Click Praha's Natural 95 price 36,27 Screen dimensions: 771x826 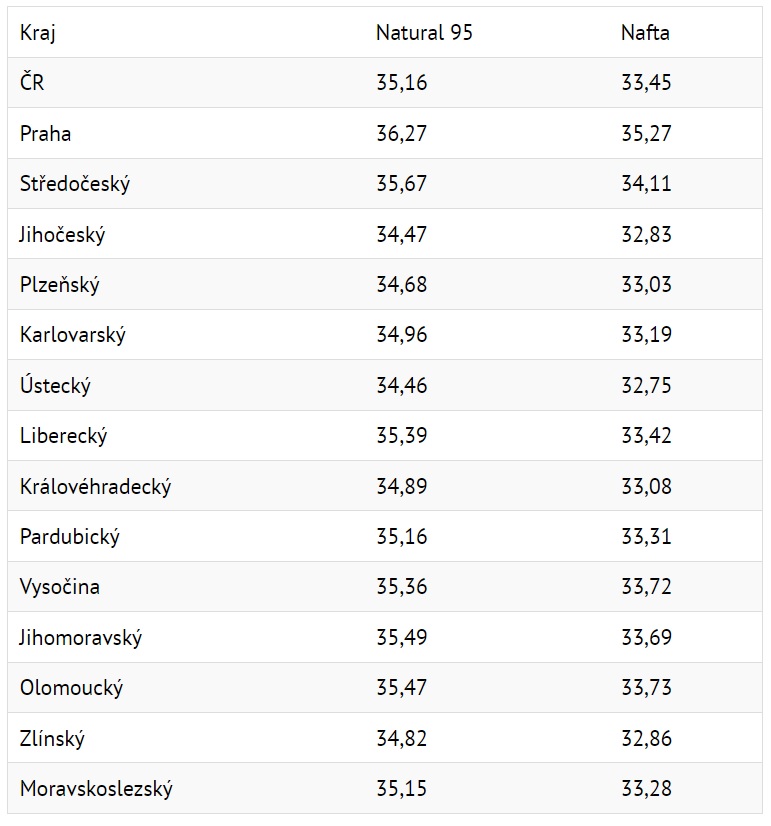401,133
